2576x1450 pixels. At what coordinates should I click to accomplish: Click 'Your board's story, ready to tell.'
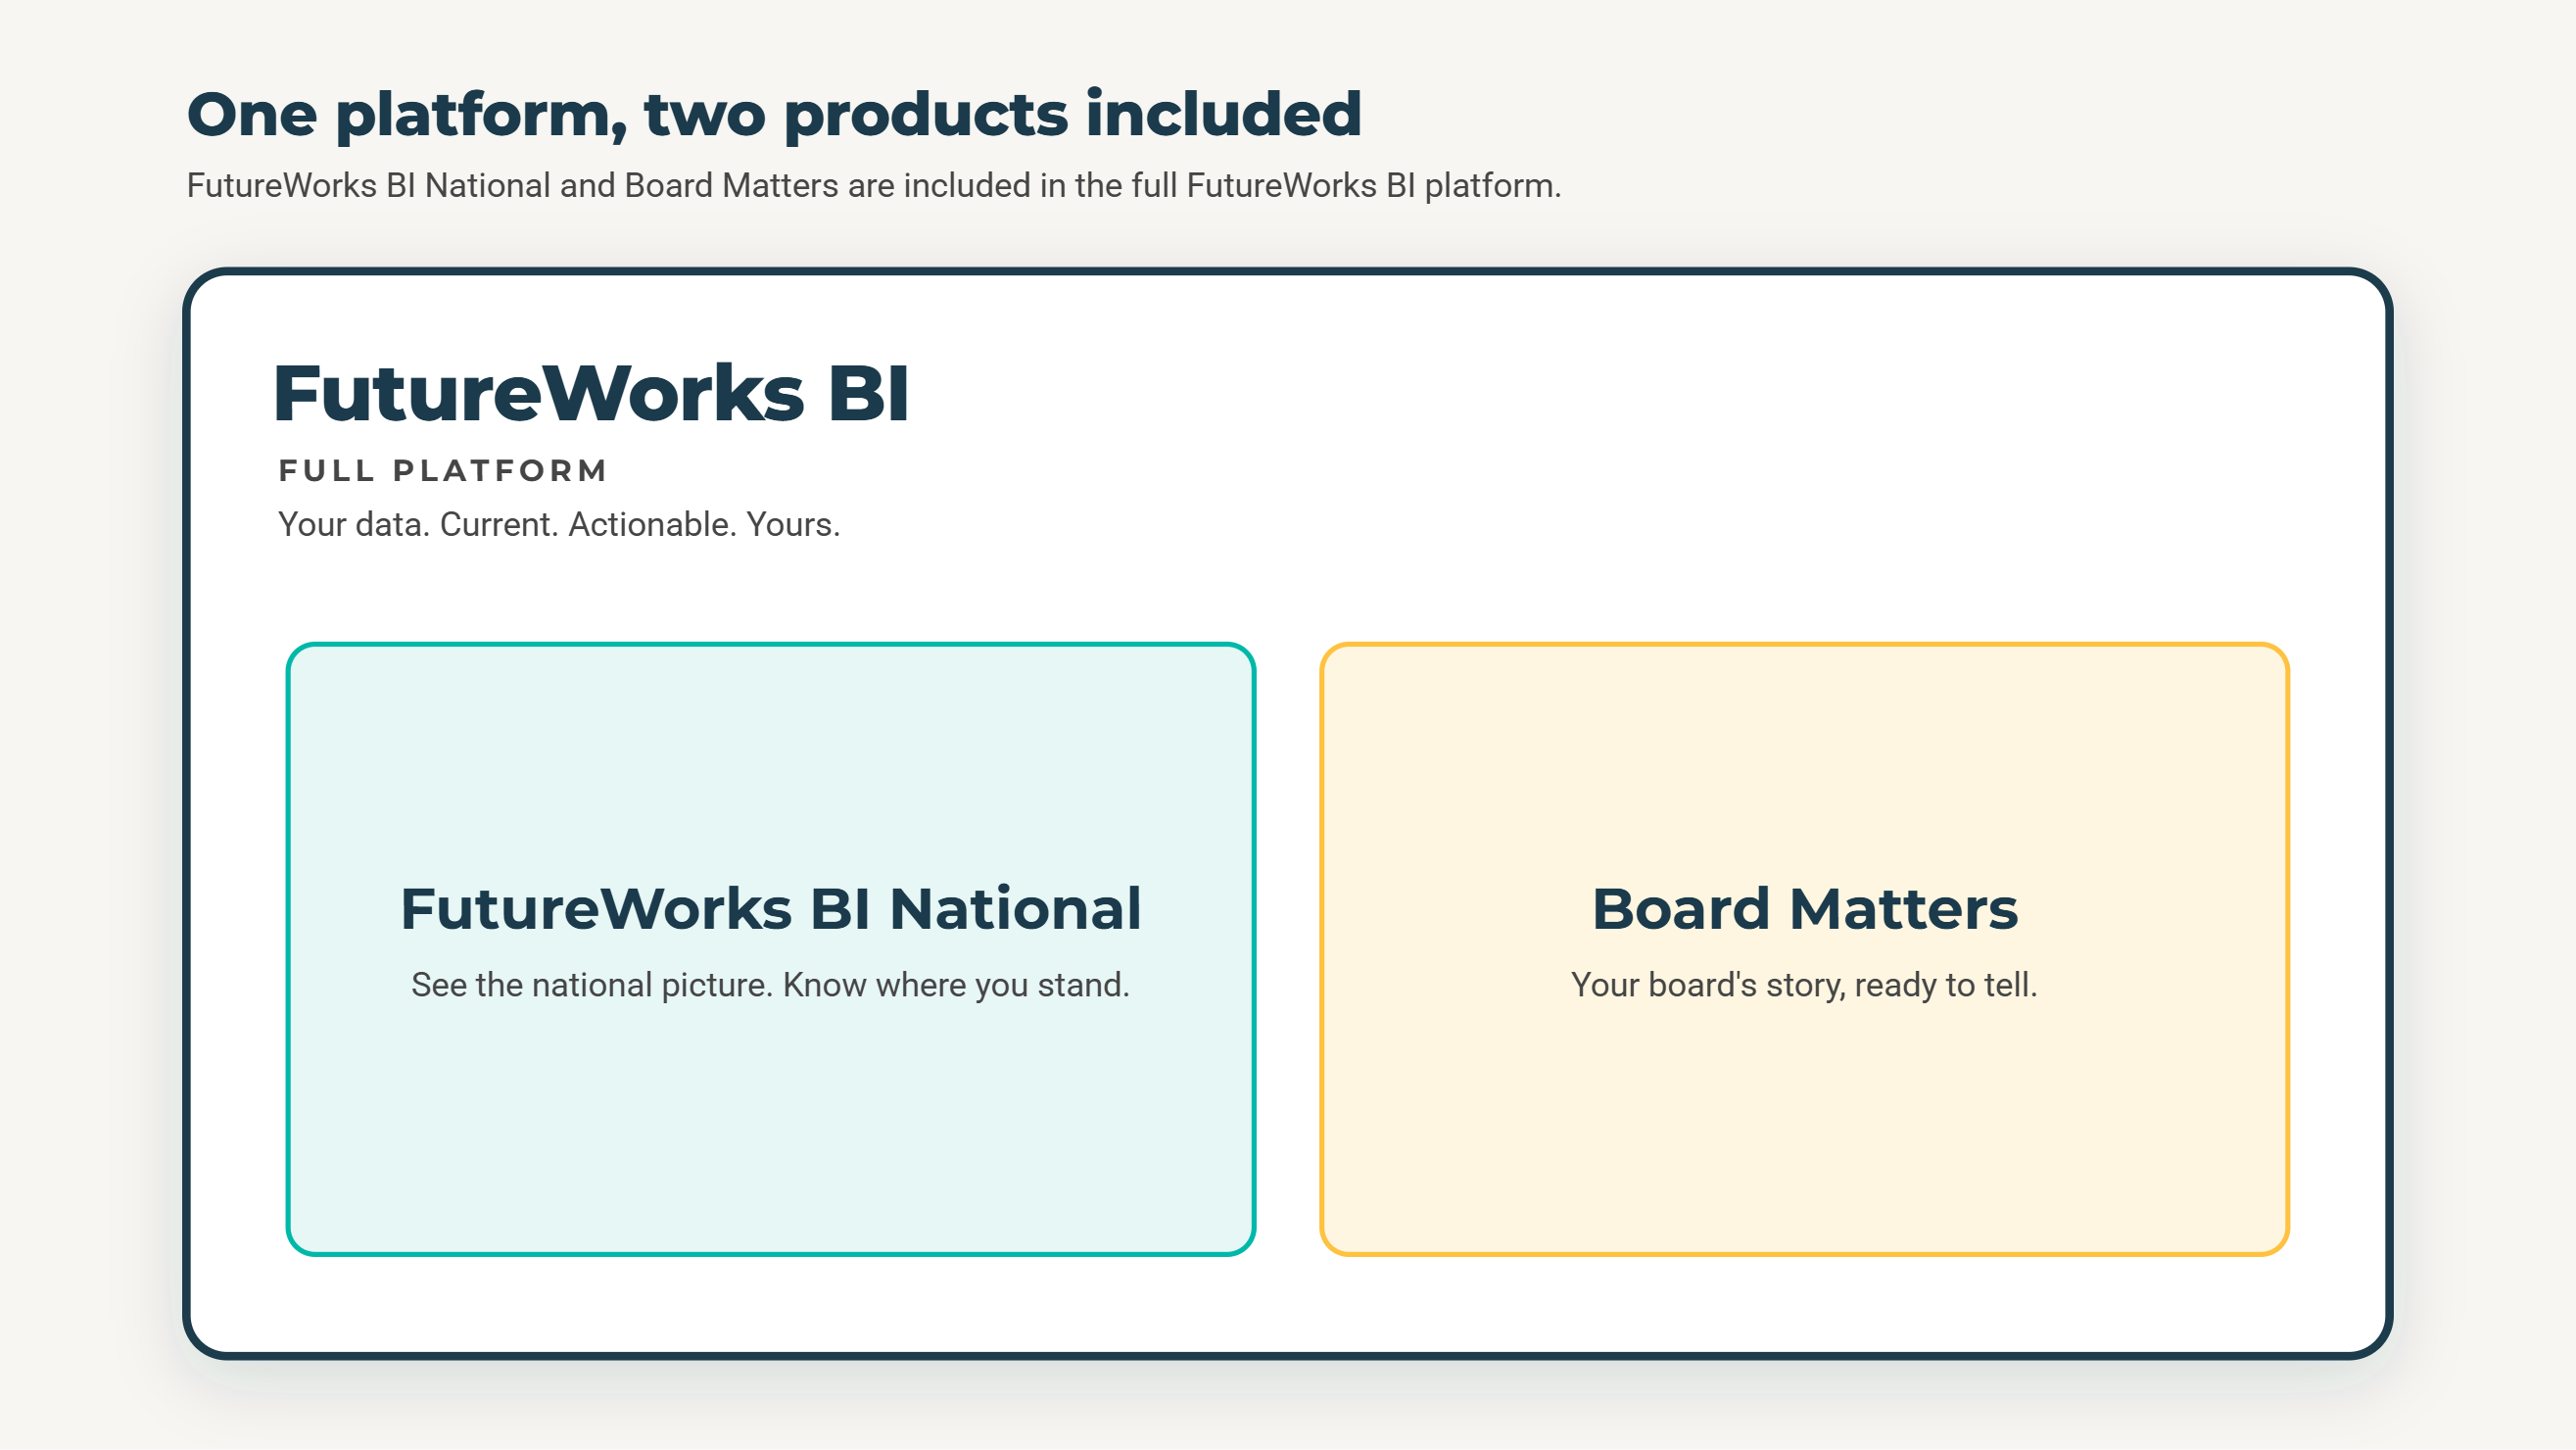tap(1804, 985)
